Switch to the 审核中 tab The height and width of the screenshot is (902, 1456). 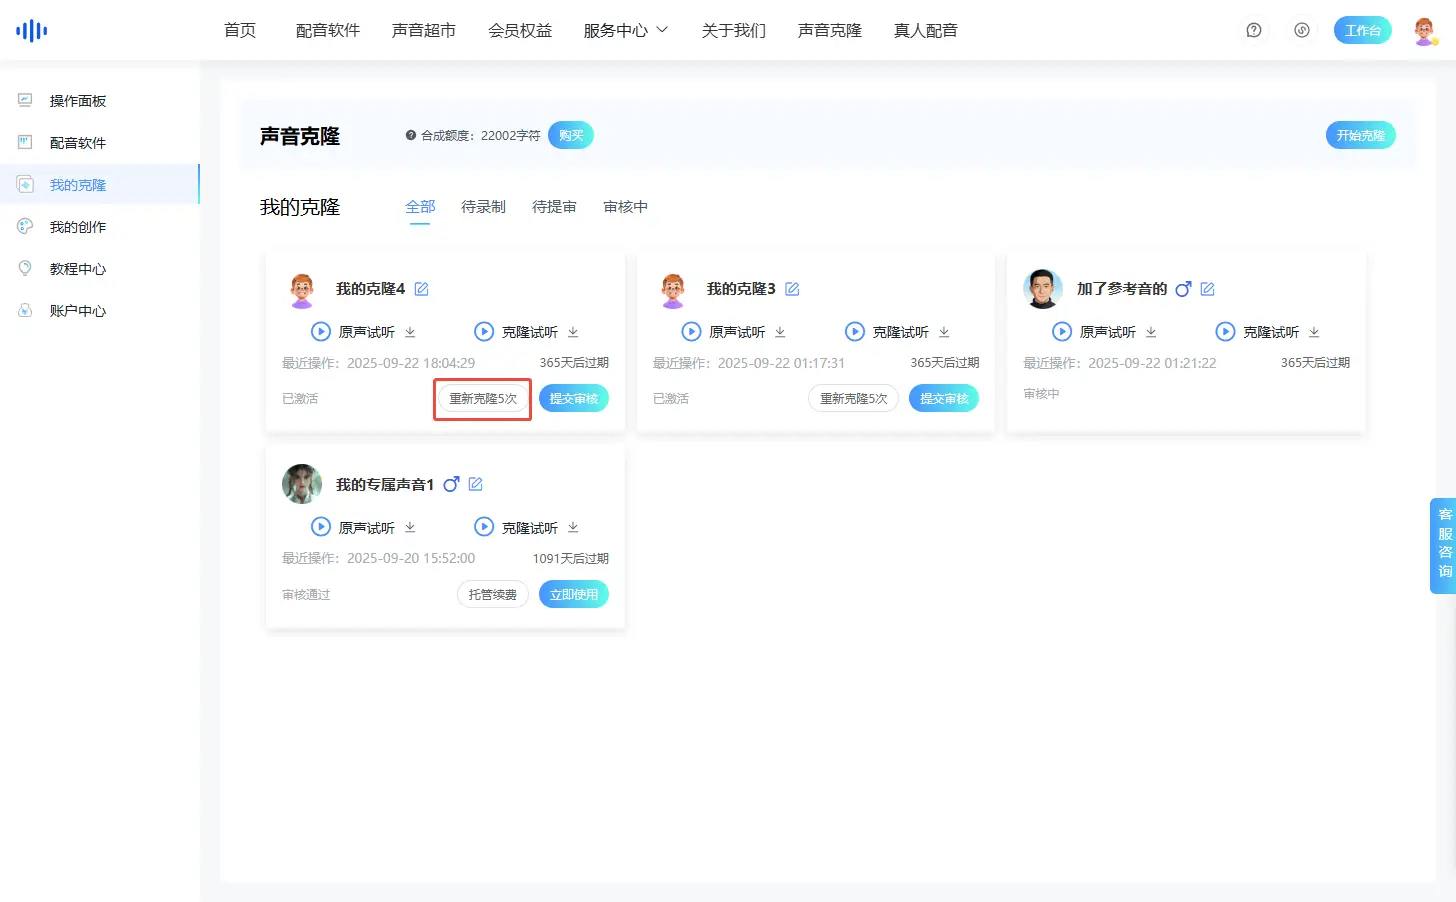point(625,207)
